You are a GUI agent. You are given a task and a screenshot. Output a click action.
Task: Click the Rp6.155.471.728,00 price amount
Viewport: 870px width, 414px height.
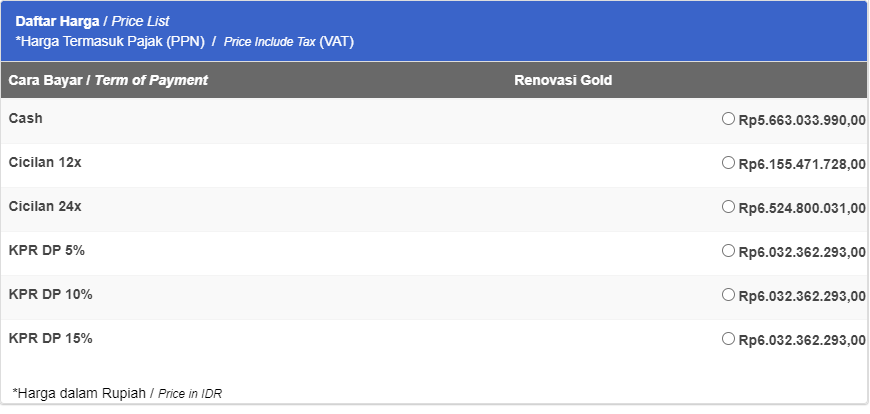click(802, 164)
